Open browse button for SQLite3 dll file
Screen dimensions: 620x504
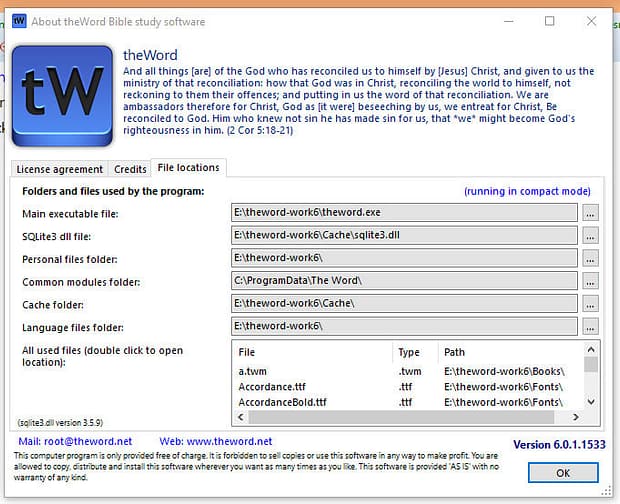click(x=590, y=236)
